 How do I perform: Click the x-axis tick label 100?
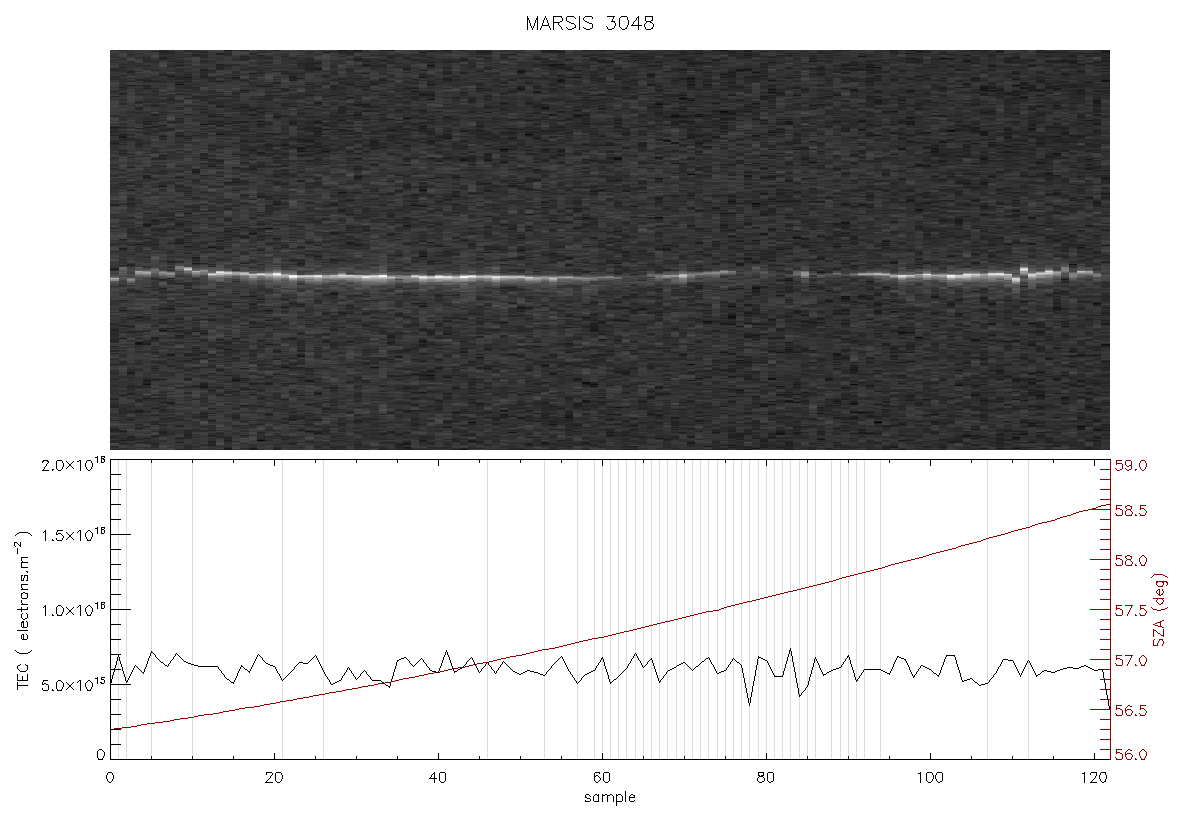click(x=929, y=778)
